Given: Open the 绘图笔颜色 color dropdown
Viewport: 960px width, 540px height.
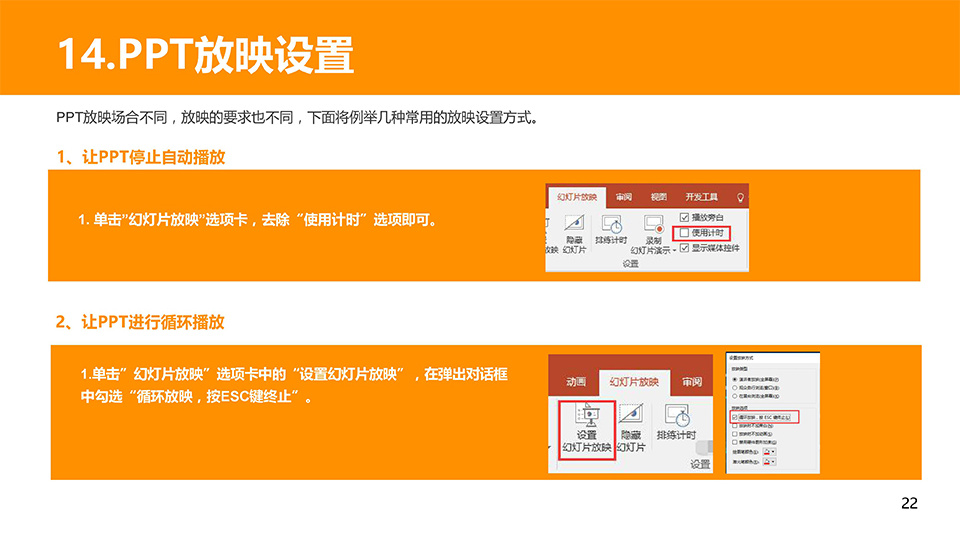Looking at the screenshot, I should pos(773,452).
